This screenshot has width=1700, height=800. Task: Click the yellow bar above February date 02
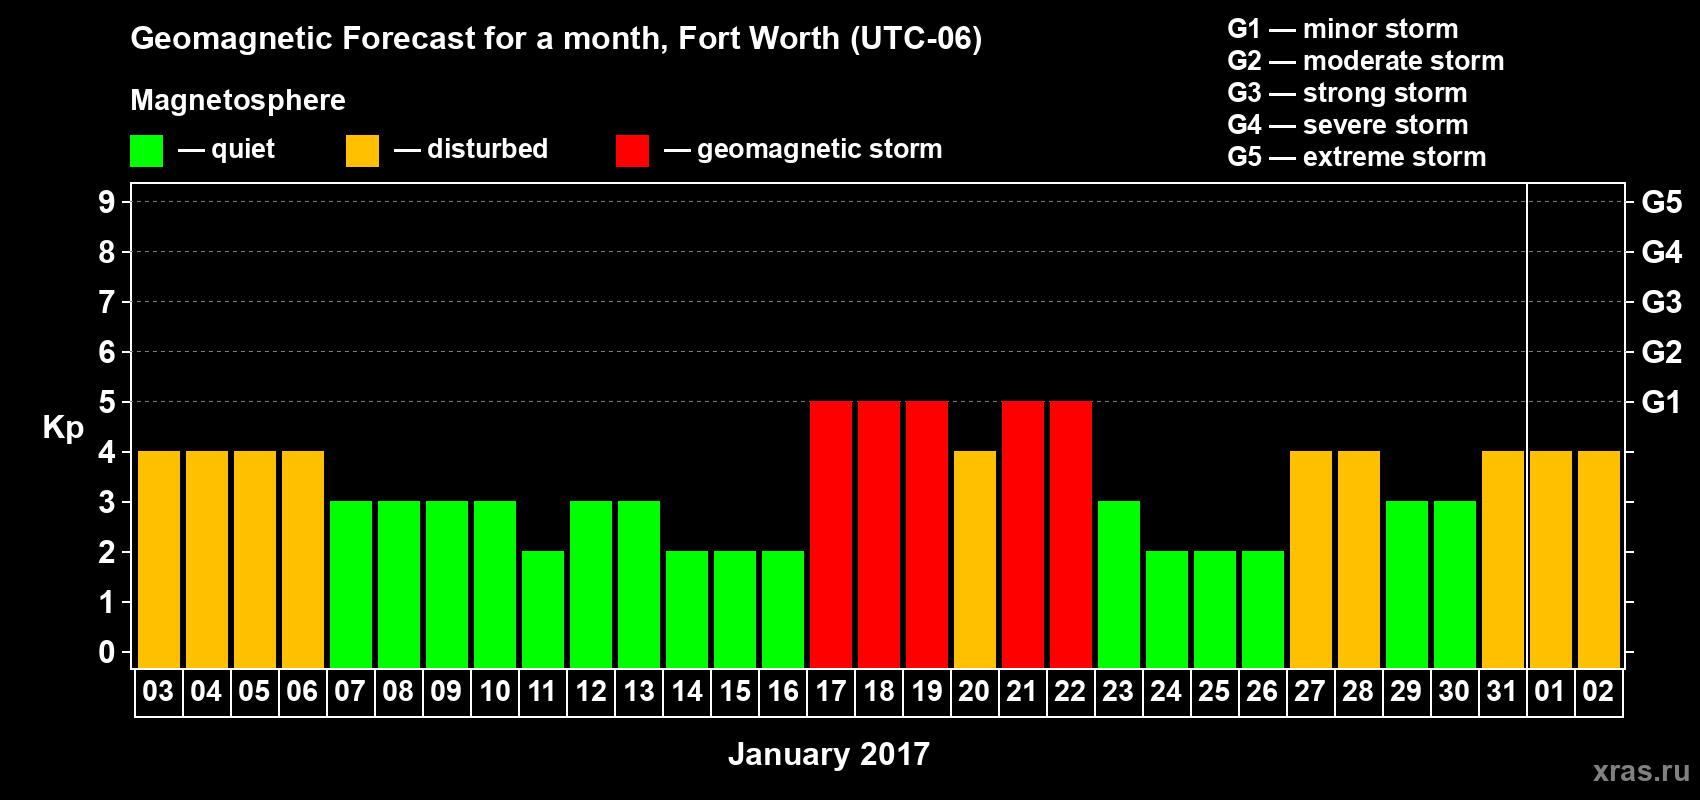click(1599, 560)
